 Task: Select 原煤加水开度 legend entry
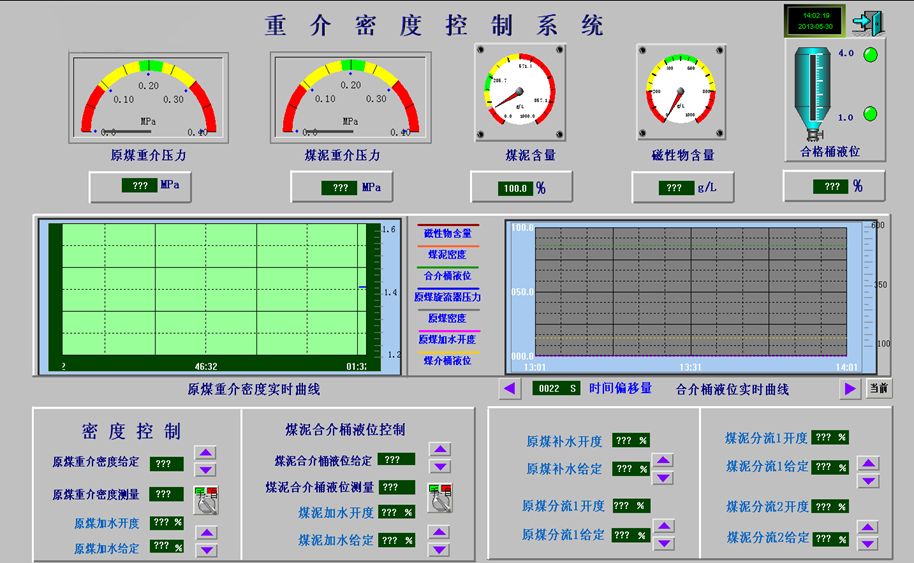[447, 339]
